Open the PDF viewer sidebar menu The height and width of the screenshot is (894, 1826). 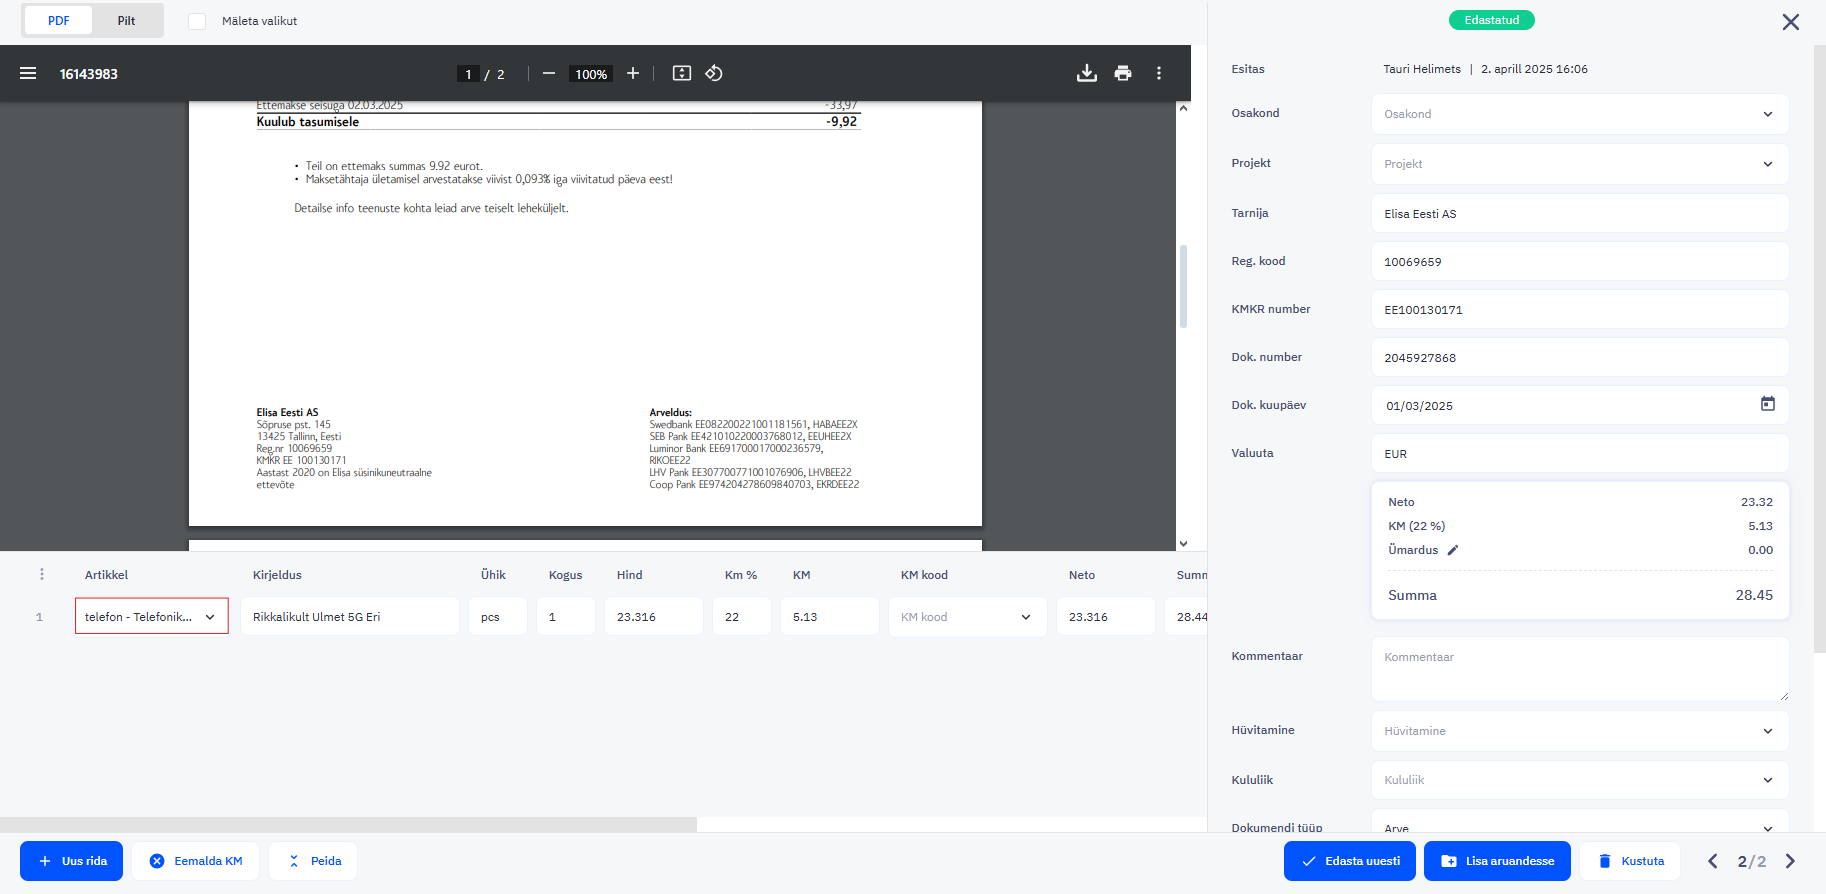pos(28,73)
